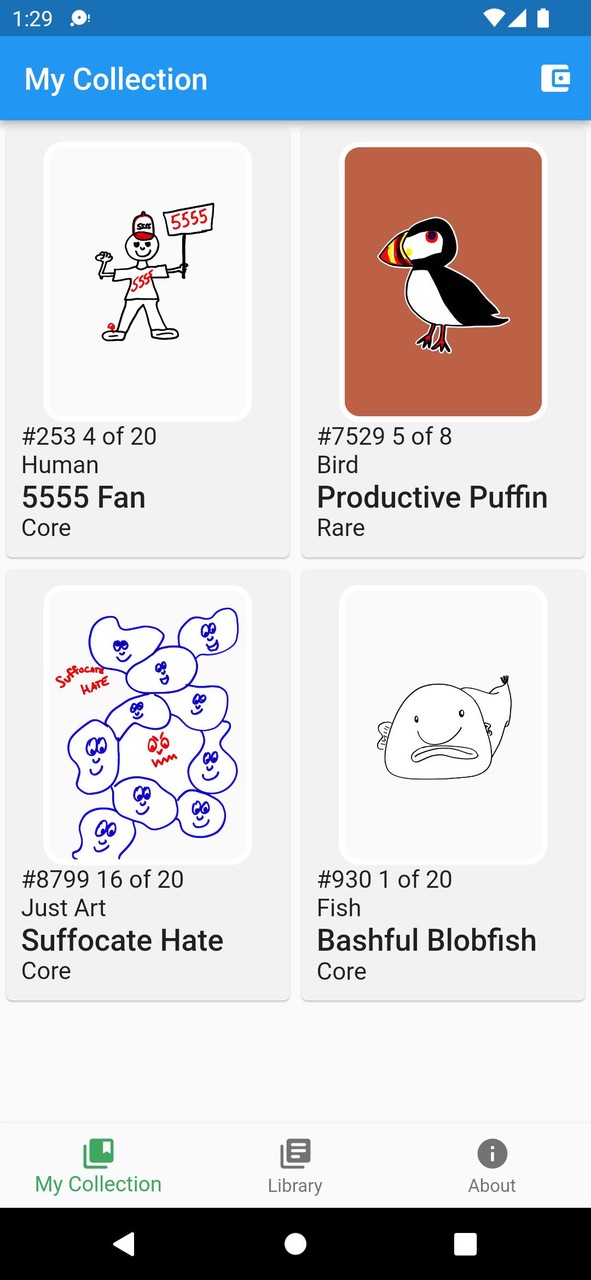Viewport: 591px width, 1280px height.
Task: Open recent apps with the square button
Action: click(x=465, y=1243)
